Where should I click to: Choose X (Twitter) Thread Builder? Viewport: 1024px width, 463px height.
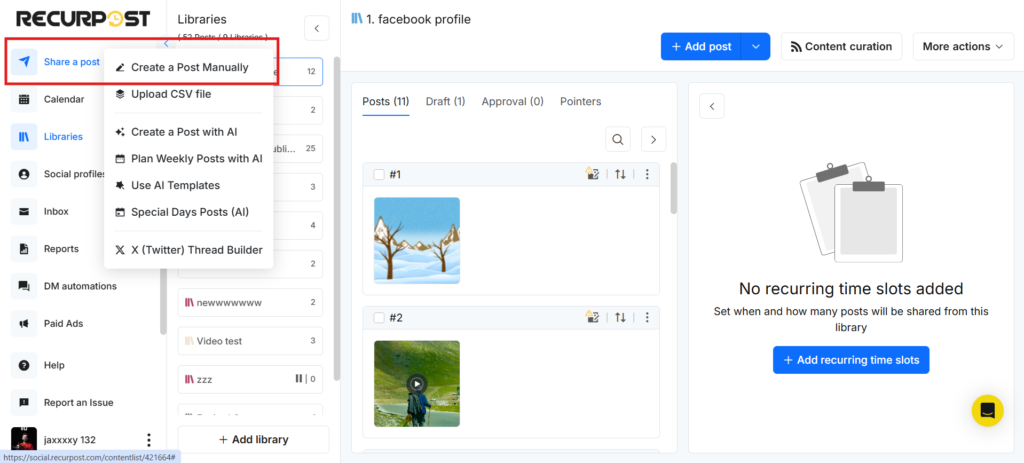(x=189, y=250)
